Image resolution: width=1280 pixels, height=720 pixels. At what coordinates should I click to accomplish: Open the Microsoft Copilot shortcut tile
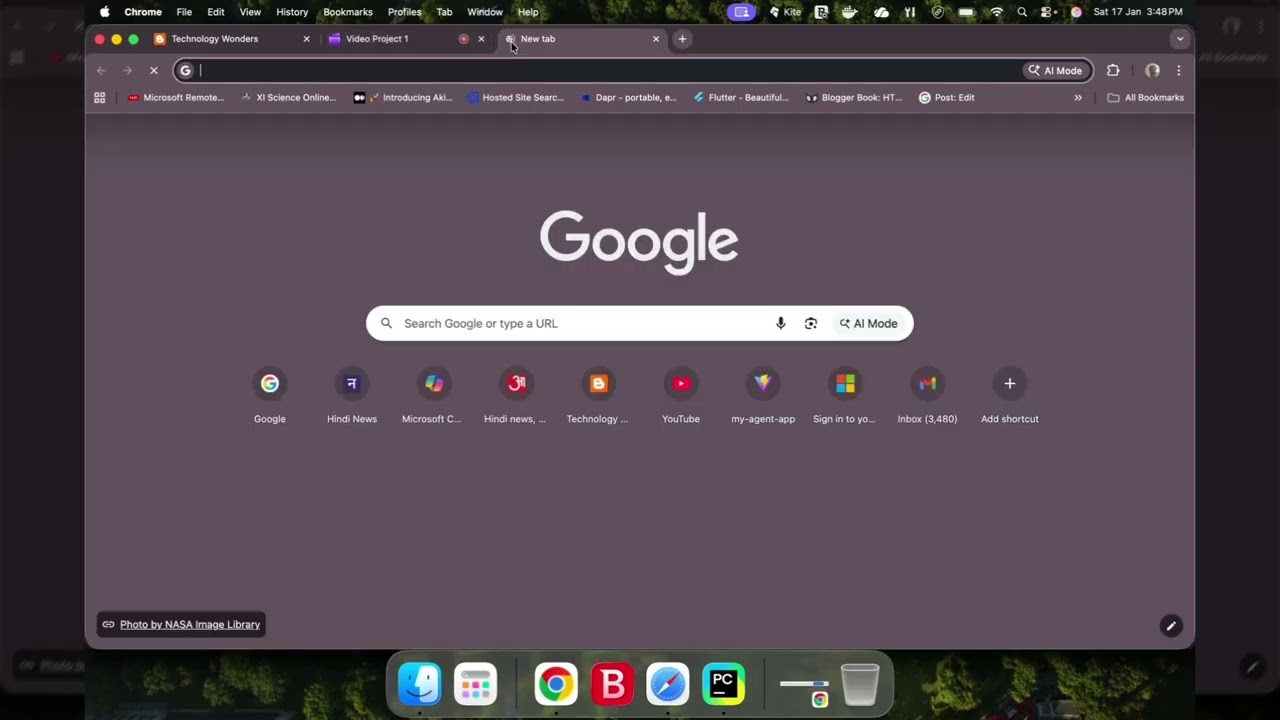433,396
